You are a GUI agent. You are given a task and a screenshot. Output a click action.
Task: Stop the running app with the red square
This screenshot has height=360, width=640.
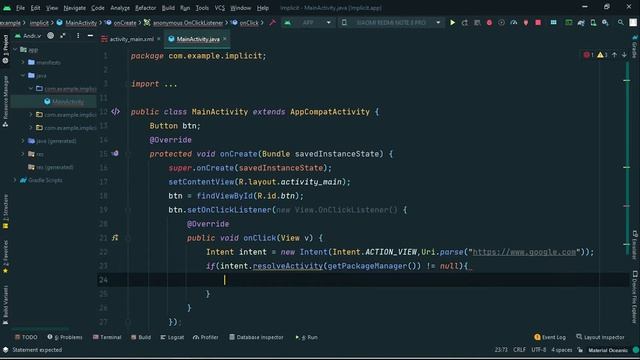538,22
